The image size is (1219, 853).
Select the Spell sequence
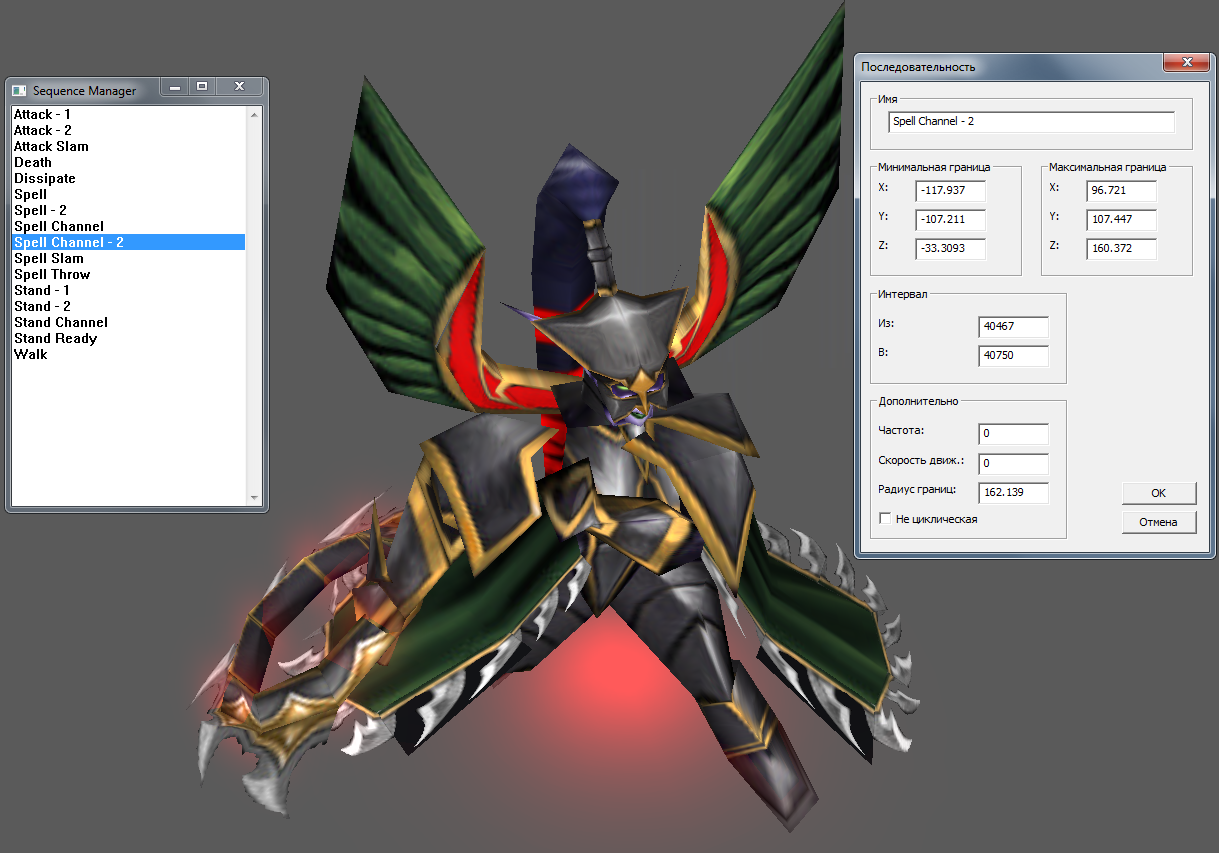click(x=128, y=194)
